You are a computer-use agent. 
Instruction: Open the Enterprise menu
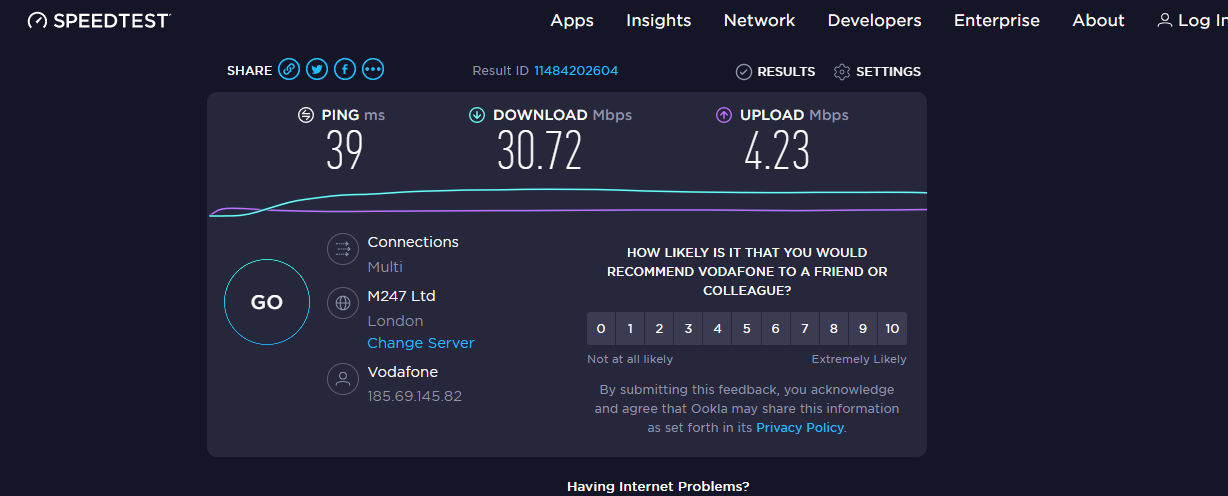(997, 20)
